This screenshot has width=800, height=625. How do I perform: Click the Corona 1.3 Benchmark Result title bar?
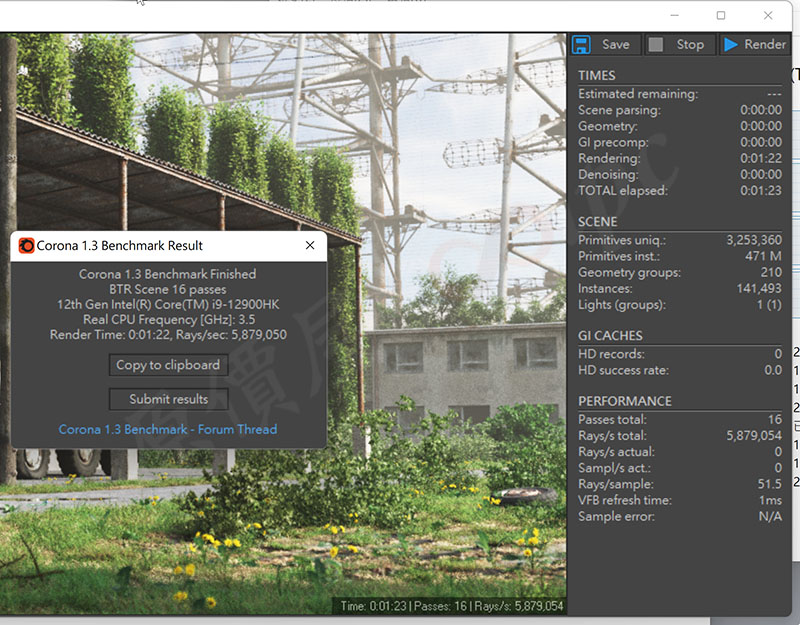[168, 245]
